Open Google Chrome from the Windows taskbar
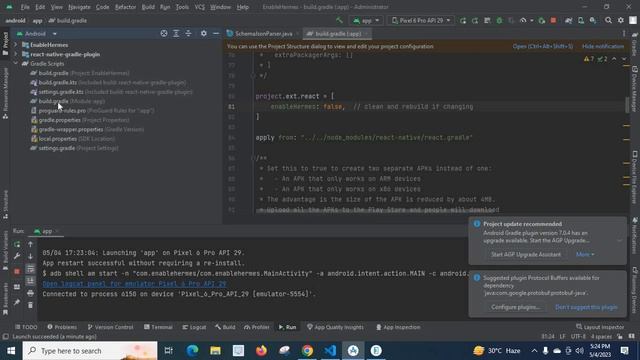This screenshot has width=640, height=360. [307, 351]
